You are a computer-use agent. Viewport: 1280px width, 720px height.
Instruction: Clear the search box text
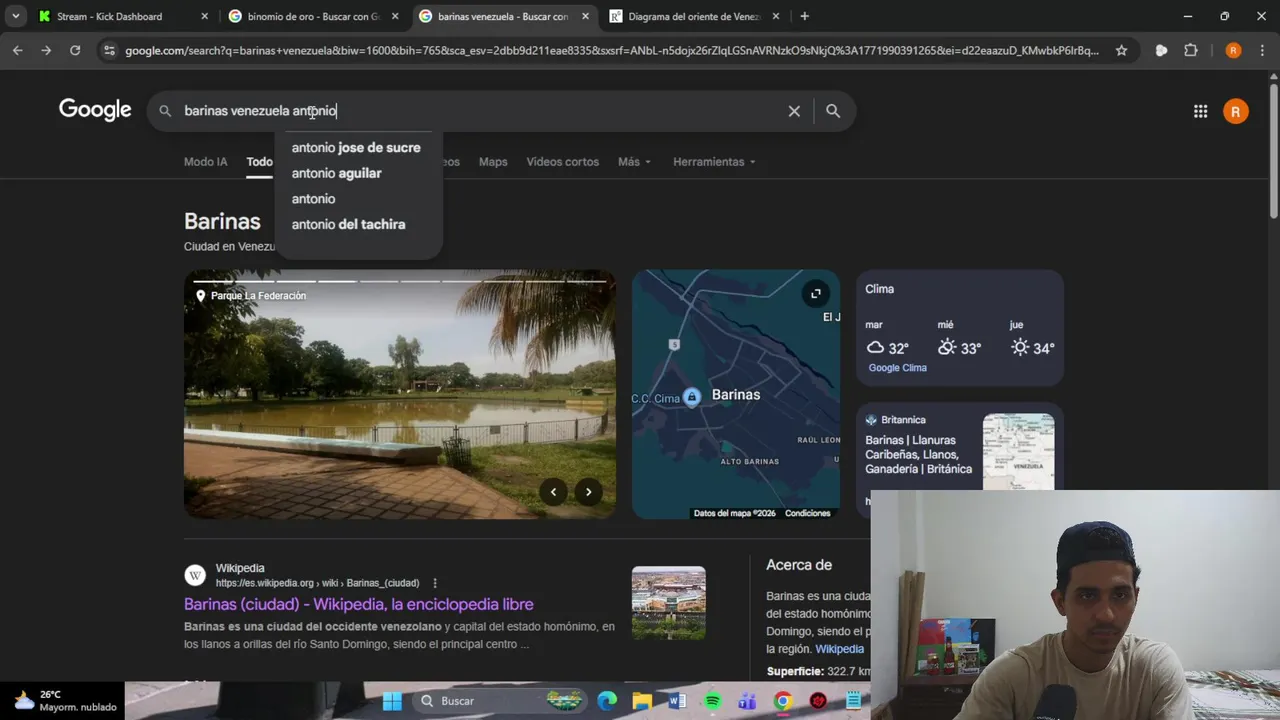point(794,111)
